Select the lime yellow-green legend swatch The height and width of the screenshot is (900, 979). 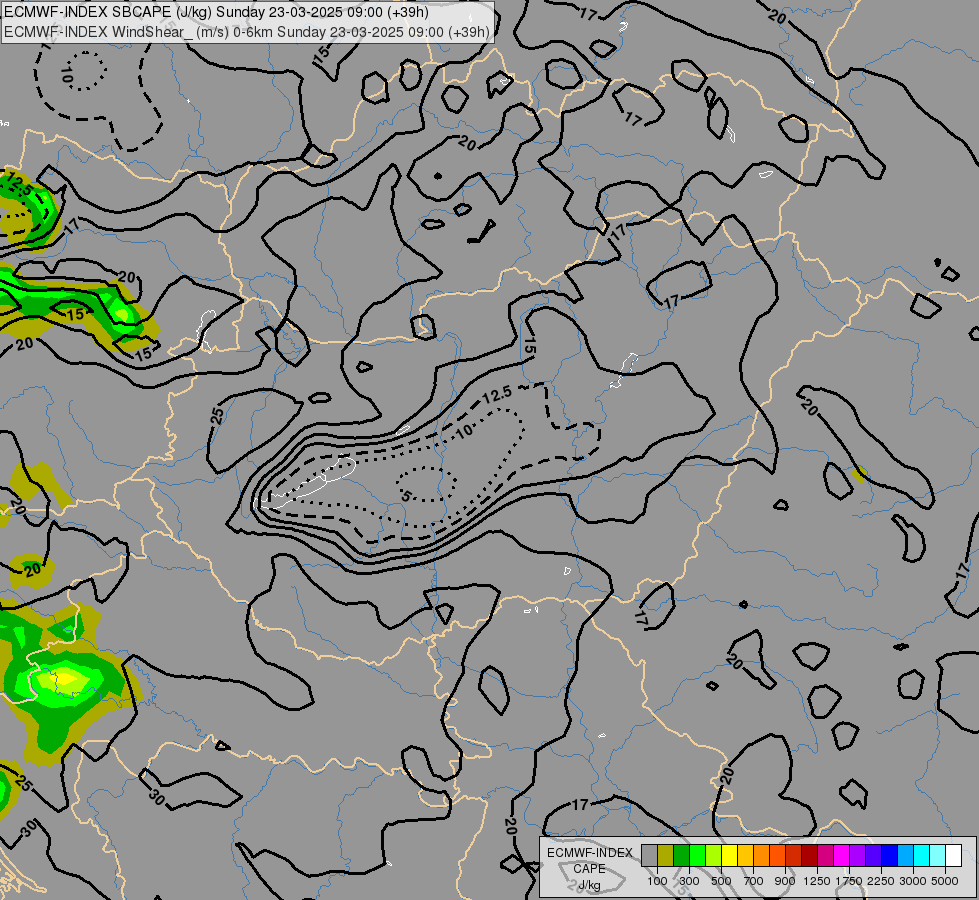714,856
